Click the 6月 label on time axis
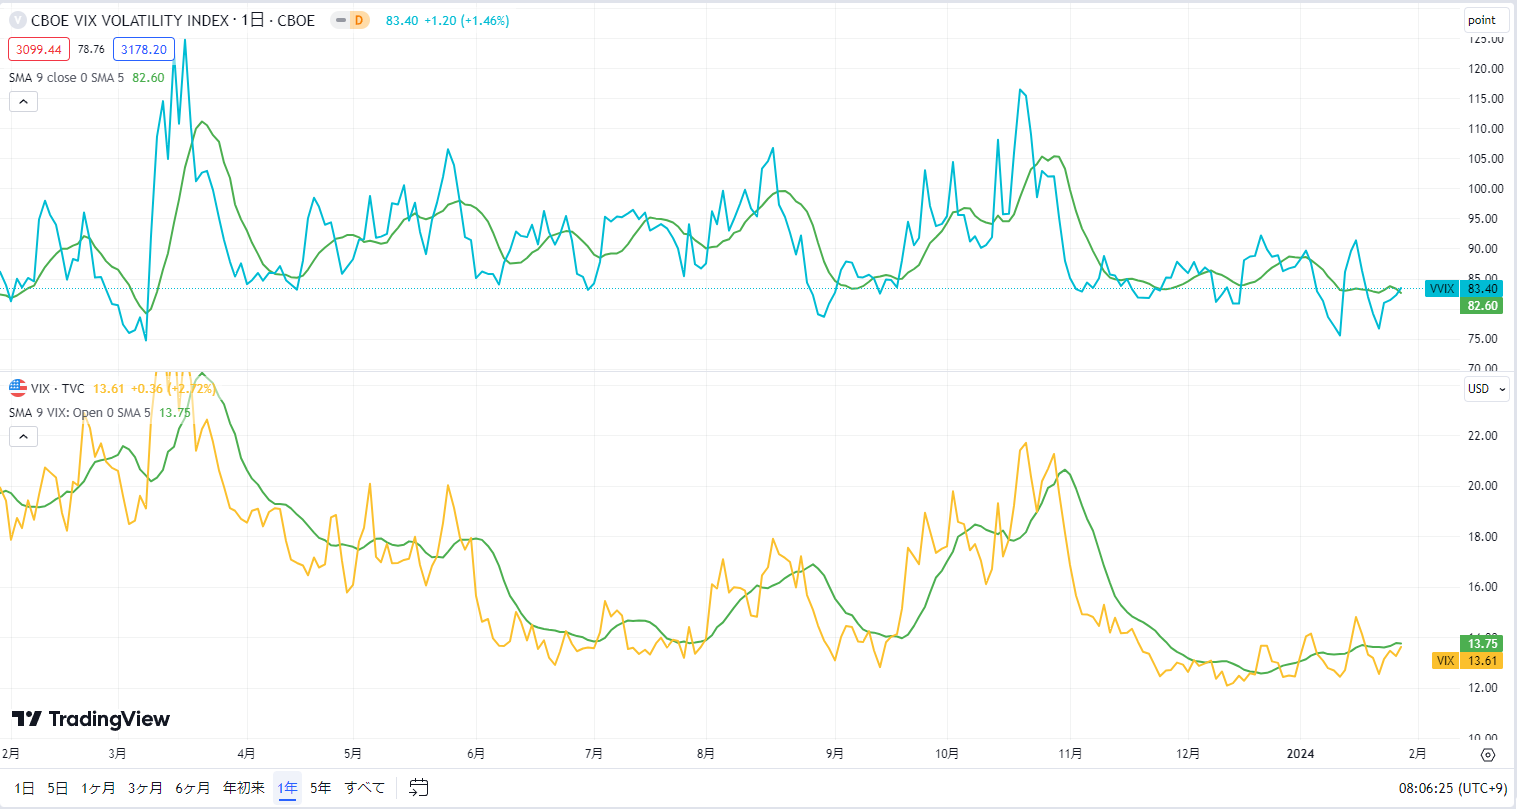The height and width of the screenshot is (809, 1517). click(476, 754)
